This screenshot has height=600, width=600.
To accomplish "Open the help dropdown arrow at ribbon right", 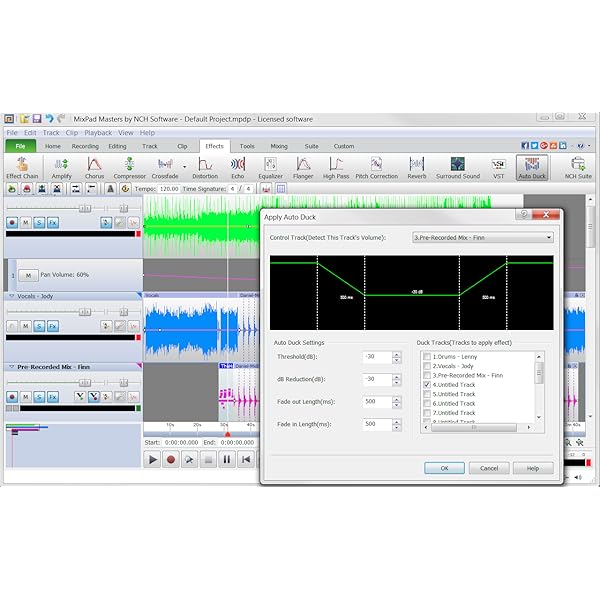I will (x=589, y=146).
